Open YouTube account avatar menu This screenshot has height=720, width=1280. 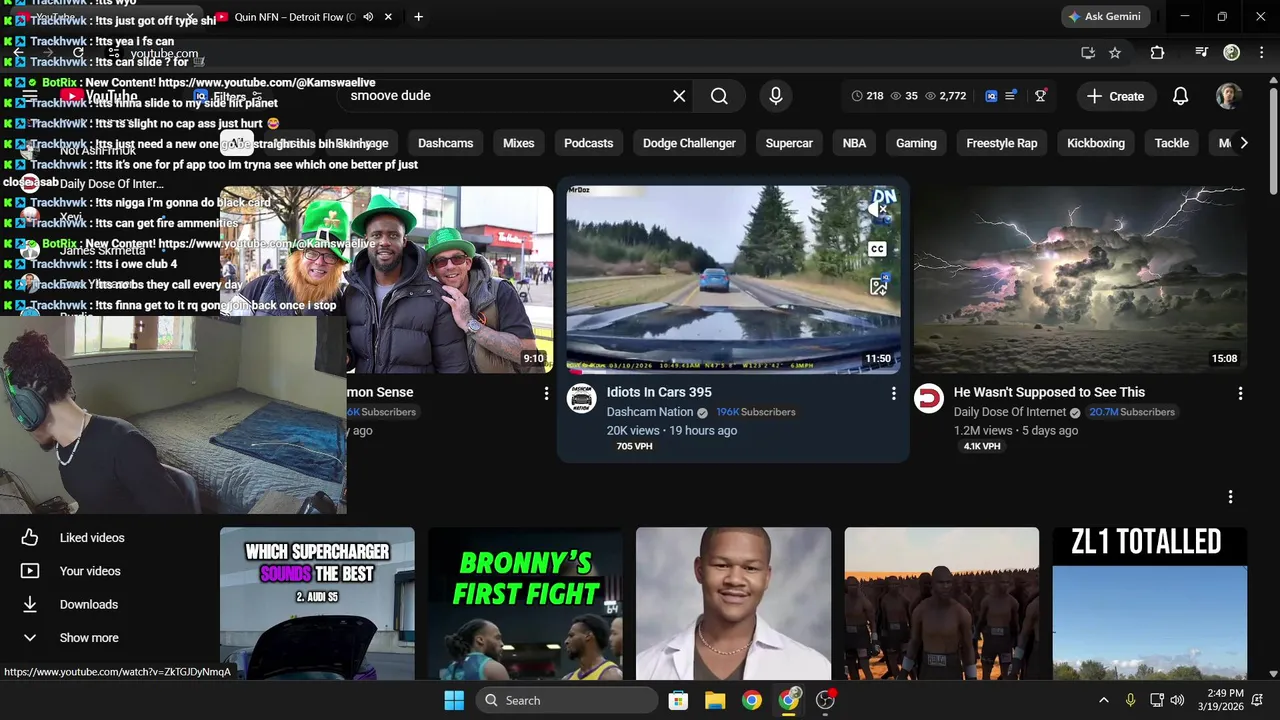[x=1228, y=96]
